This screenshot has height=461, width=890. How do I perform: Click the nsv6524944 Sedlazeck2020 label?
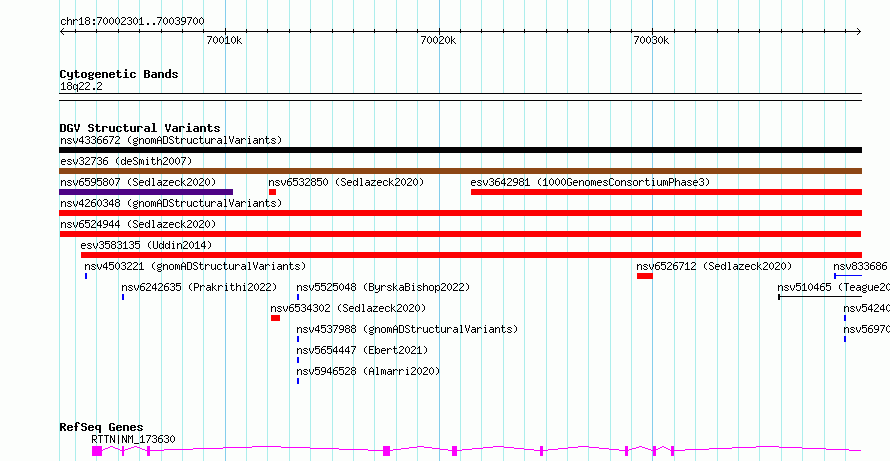[x=138, y=224]
